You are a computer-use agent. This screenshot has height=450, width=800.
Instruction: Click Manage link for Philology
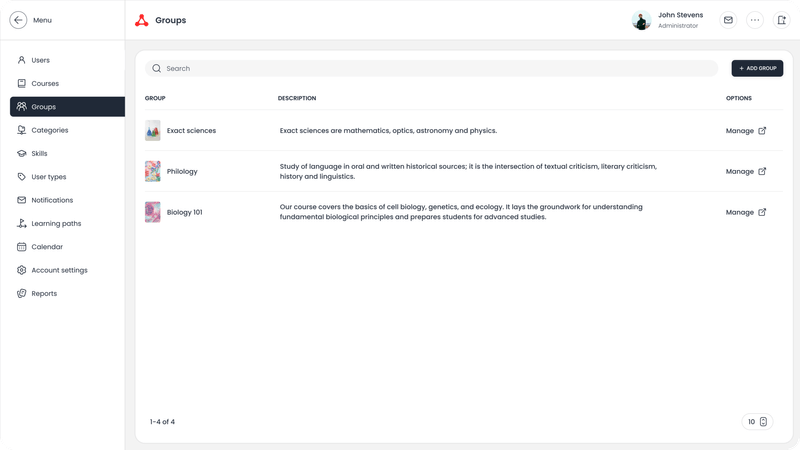(739, 171)
